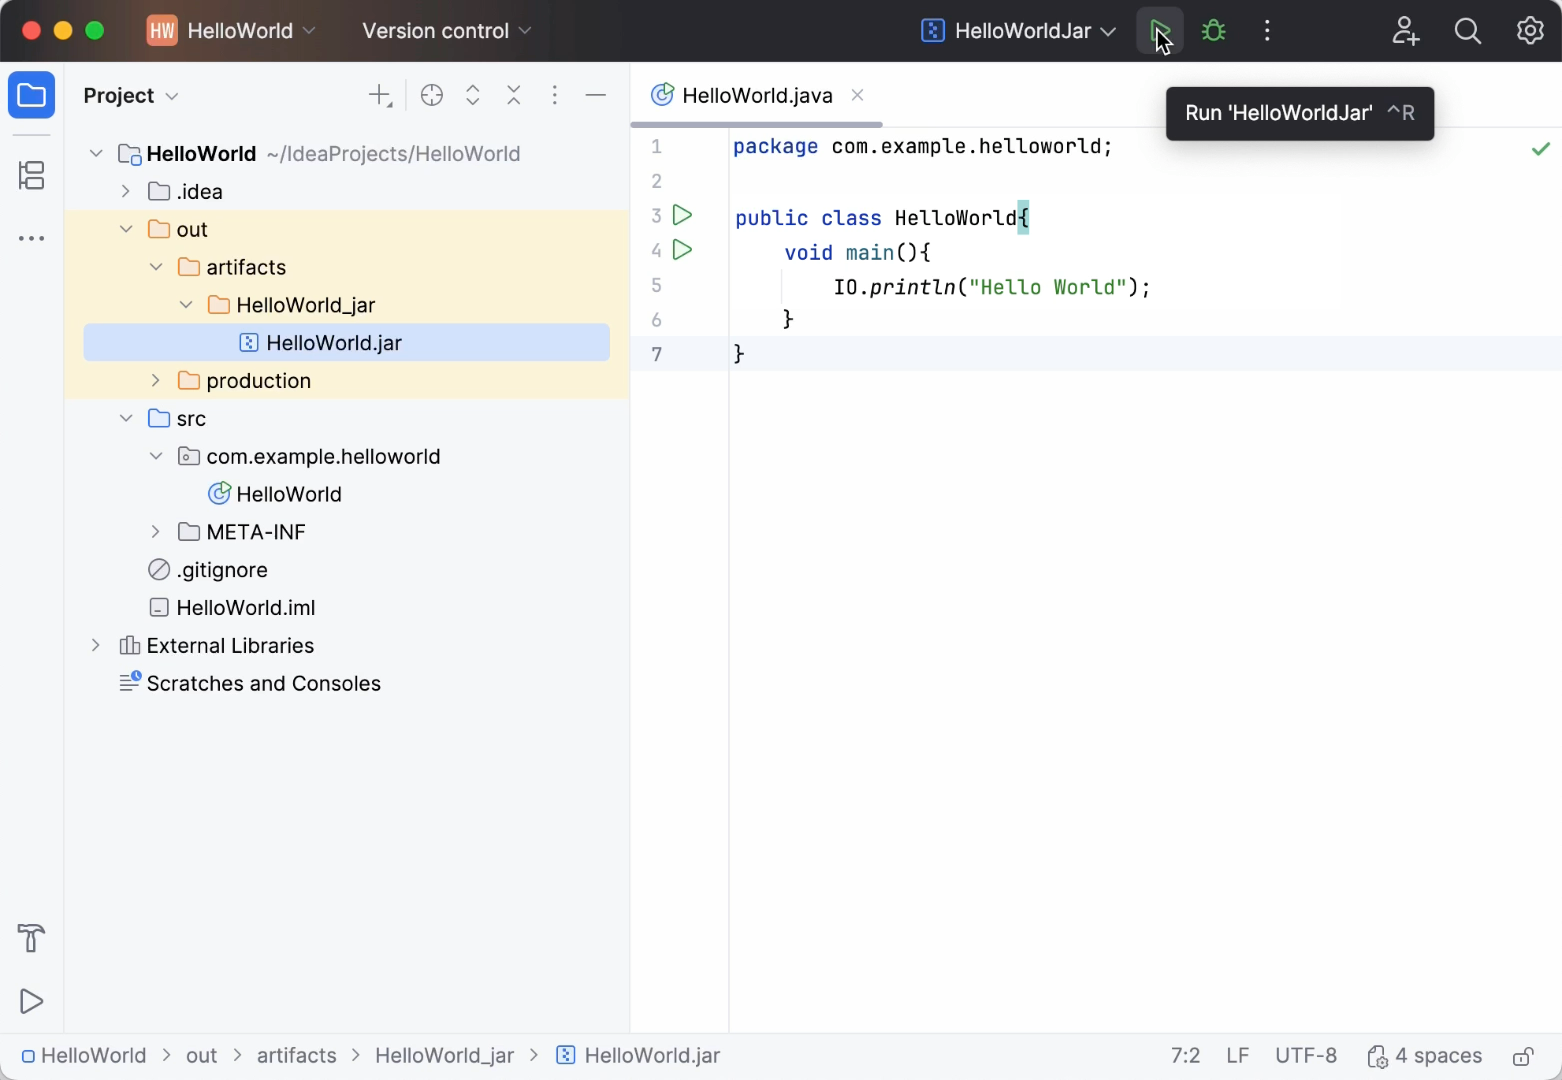The width and height of the screenshot is (1562, 1080).
Task: Toggle the Project tool window stripe button
Action: point(31,95)
